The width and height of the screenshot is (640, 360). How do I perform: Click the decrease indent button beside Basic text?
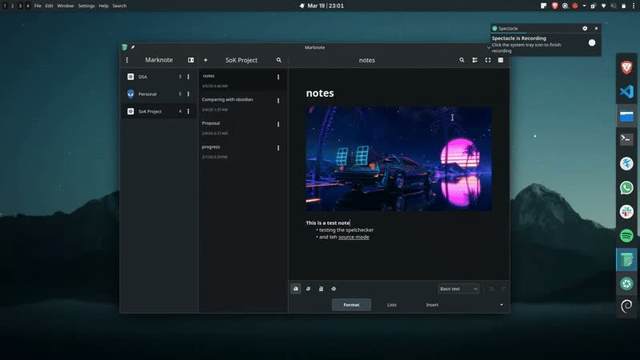click(x=491, y=289)
